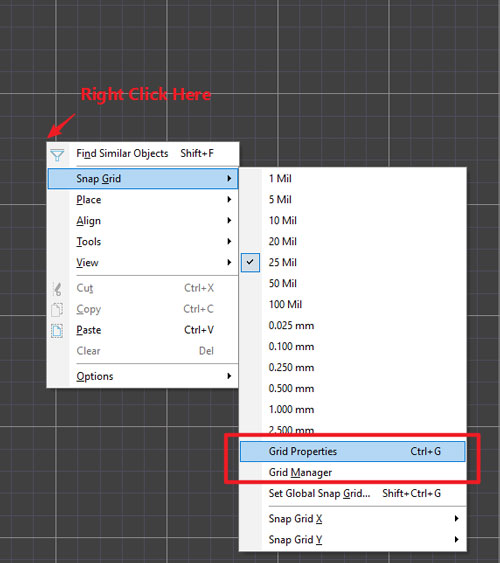Set snap grid to 0.100 mm
This screenshot has width=500, height=563.
click(x=353, y=346)
